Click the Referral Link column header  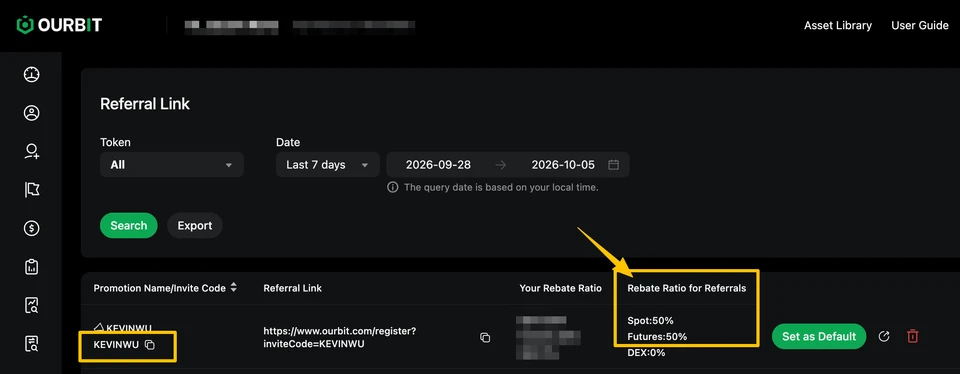point(293,288)
